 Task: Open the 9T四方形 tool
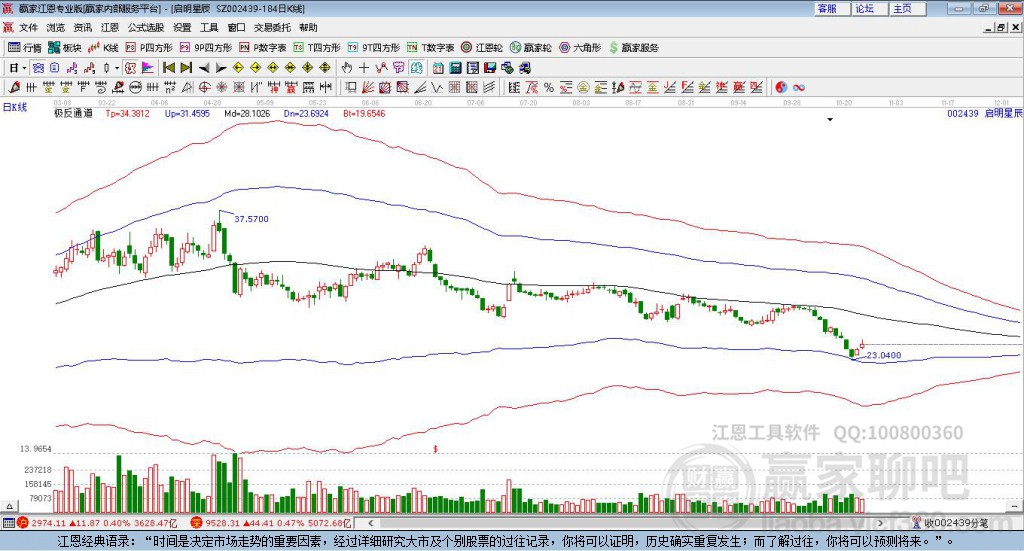pyautogui.click(x=373, y=48)
